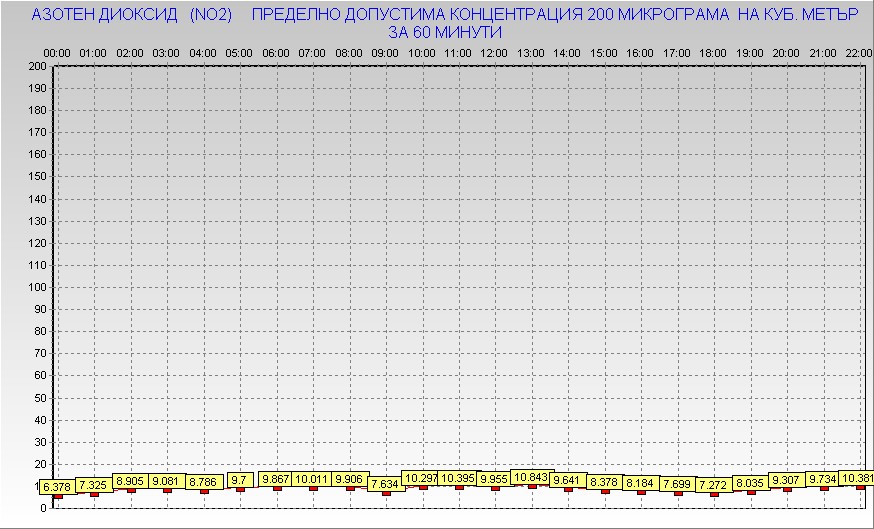This screenshot has height=529, width=874.
Task: Select the 7.634 data value label
Action: pyautogui.click(x=386, y=484)
